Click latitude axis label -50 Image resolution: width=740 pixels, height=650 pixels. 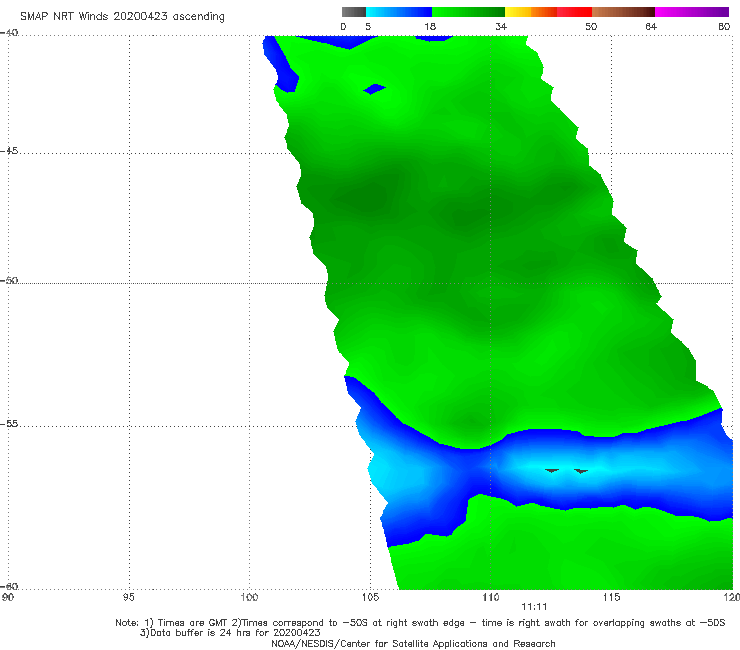click(9, 281)
